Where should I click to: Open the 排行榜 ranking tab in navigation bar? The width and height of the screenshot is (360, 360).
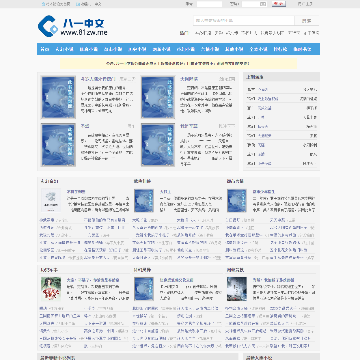tap(280, 49)
